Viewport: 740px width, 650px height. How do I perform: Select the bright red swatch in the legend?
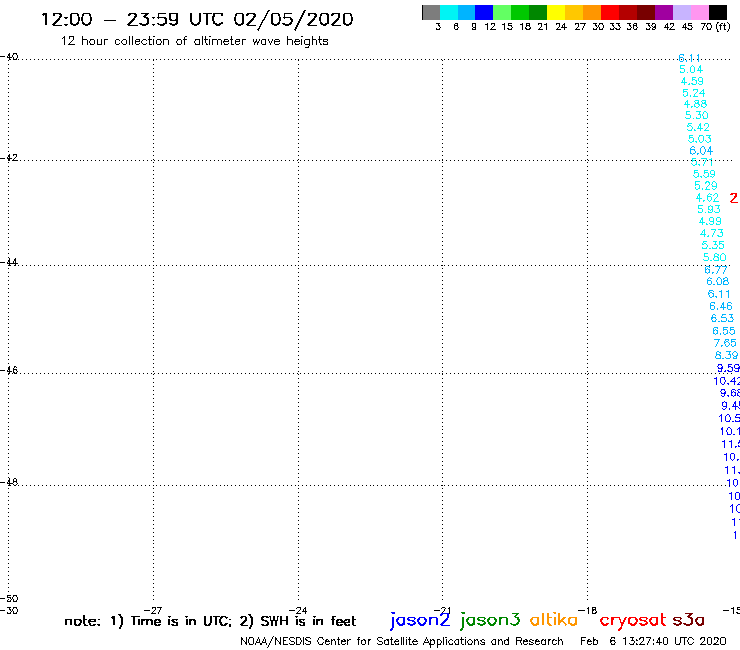pos(610,12)
